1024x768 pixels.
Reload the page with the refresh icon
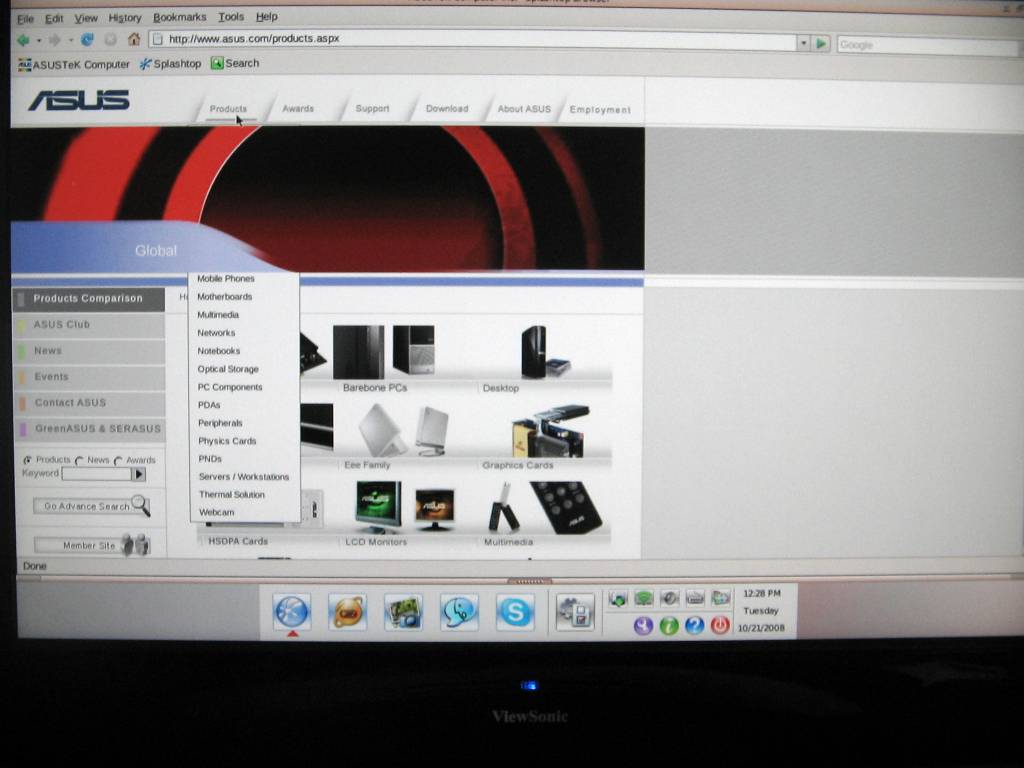(x=87, y=40)
